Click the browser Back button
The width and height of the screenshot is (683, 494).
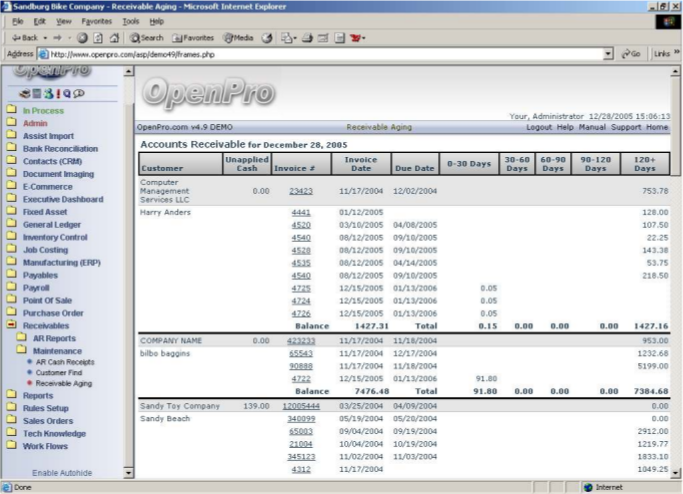pos(24,37)
